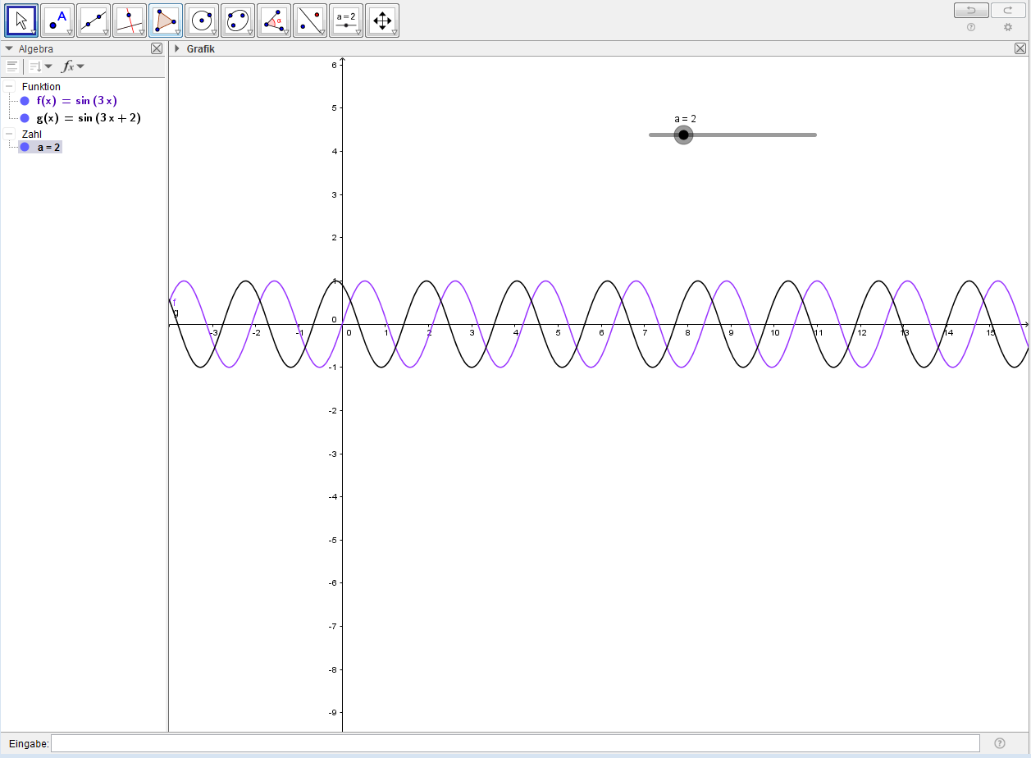Viewport: 1031px width, 758px height.
Task: Toggle auxiliary objects icon in Algebra toolbar
Action: pyautogui.click(x=12, y=66)
